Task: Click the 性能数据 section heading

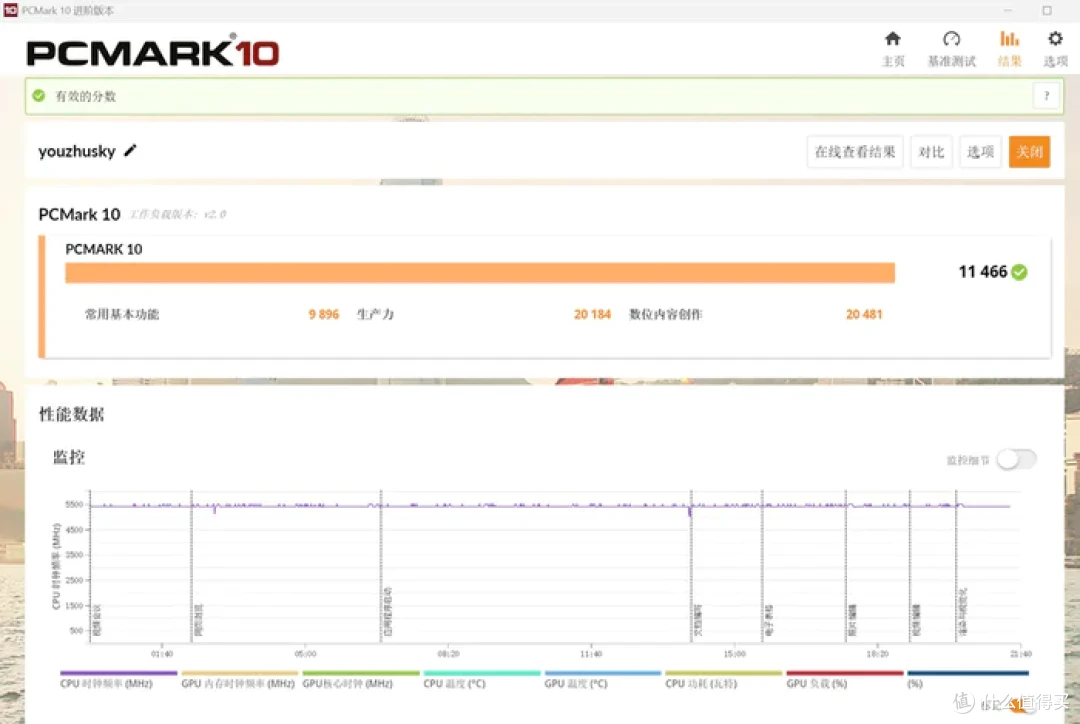Action: coord(72,414)
